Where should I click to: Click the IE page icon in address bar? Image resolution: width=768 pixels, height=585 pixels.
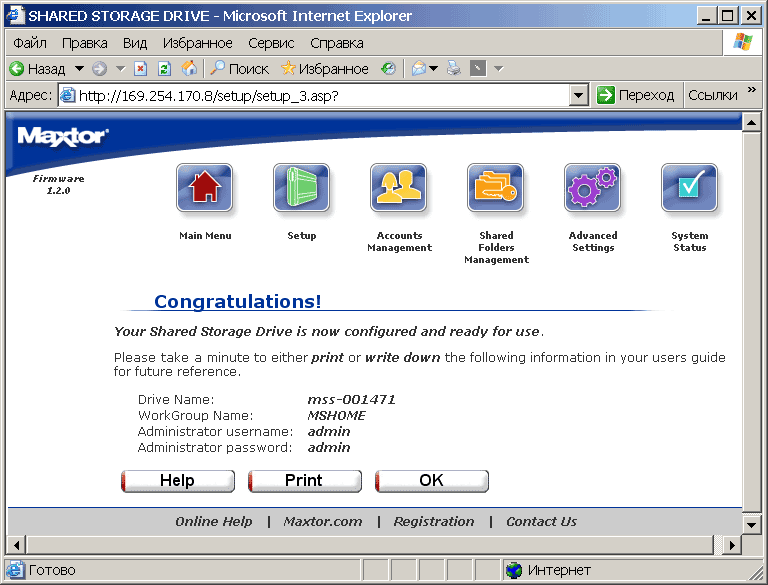(68, 95)
